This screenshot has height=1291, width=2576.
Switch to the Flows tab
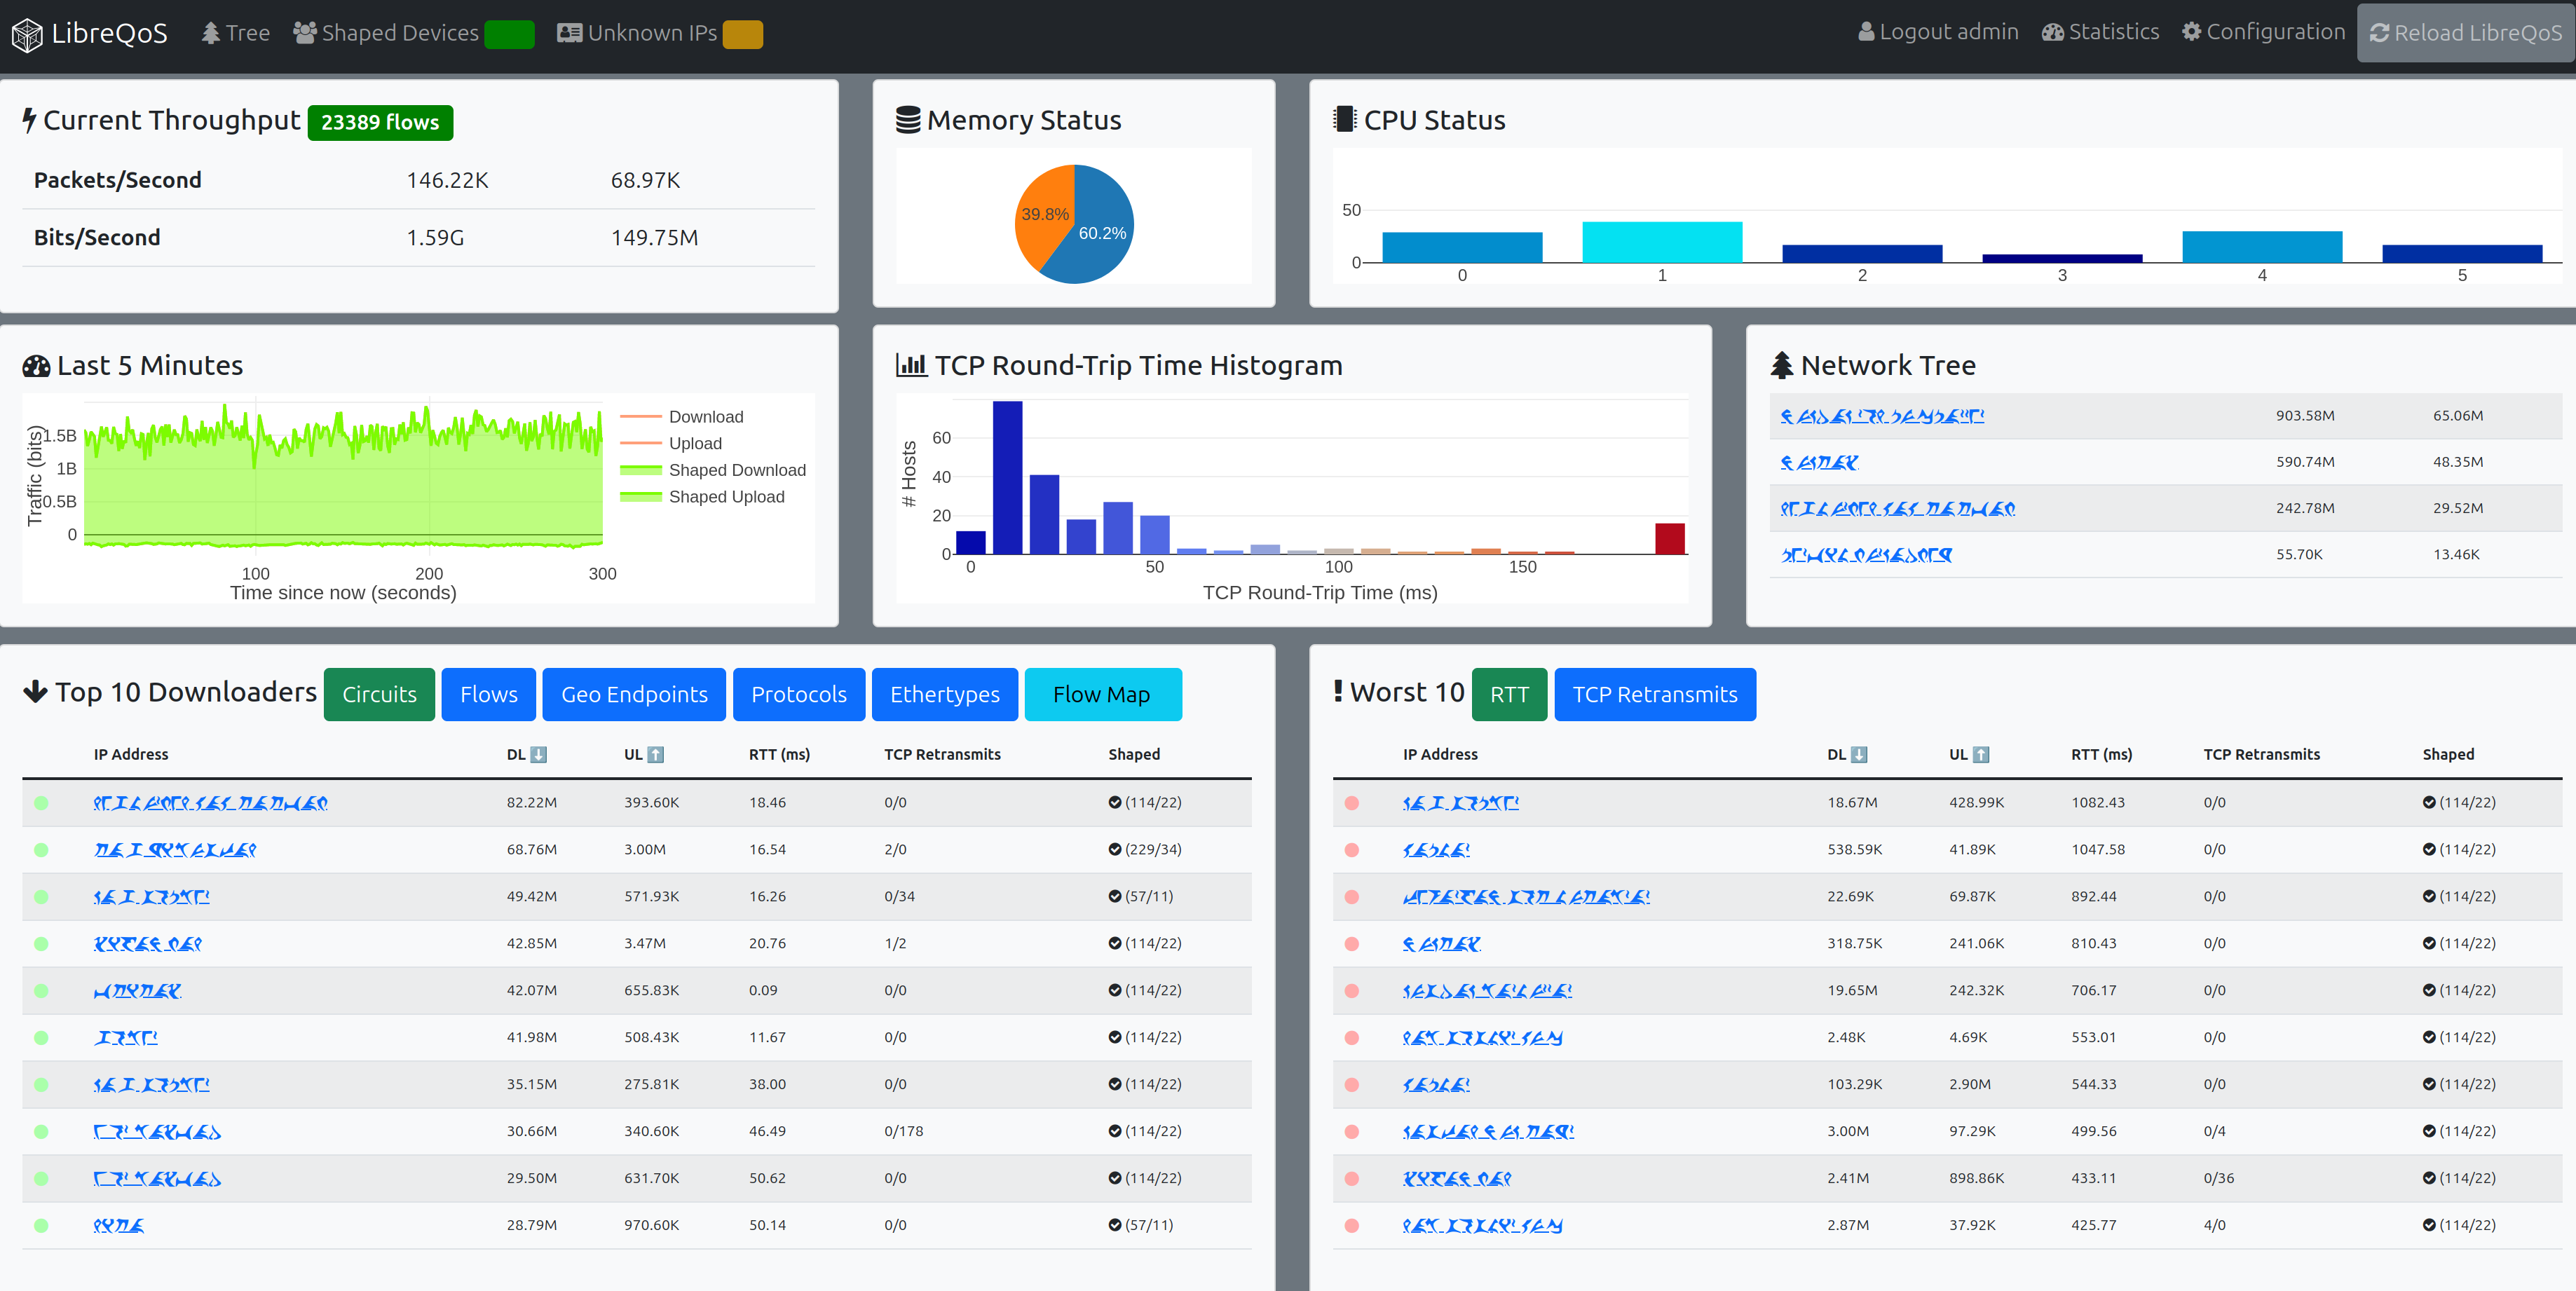coord(488,694)
